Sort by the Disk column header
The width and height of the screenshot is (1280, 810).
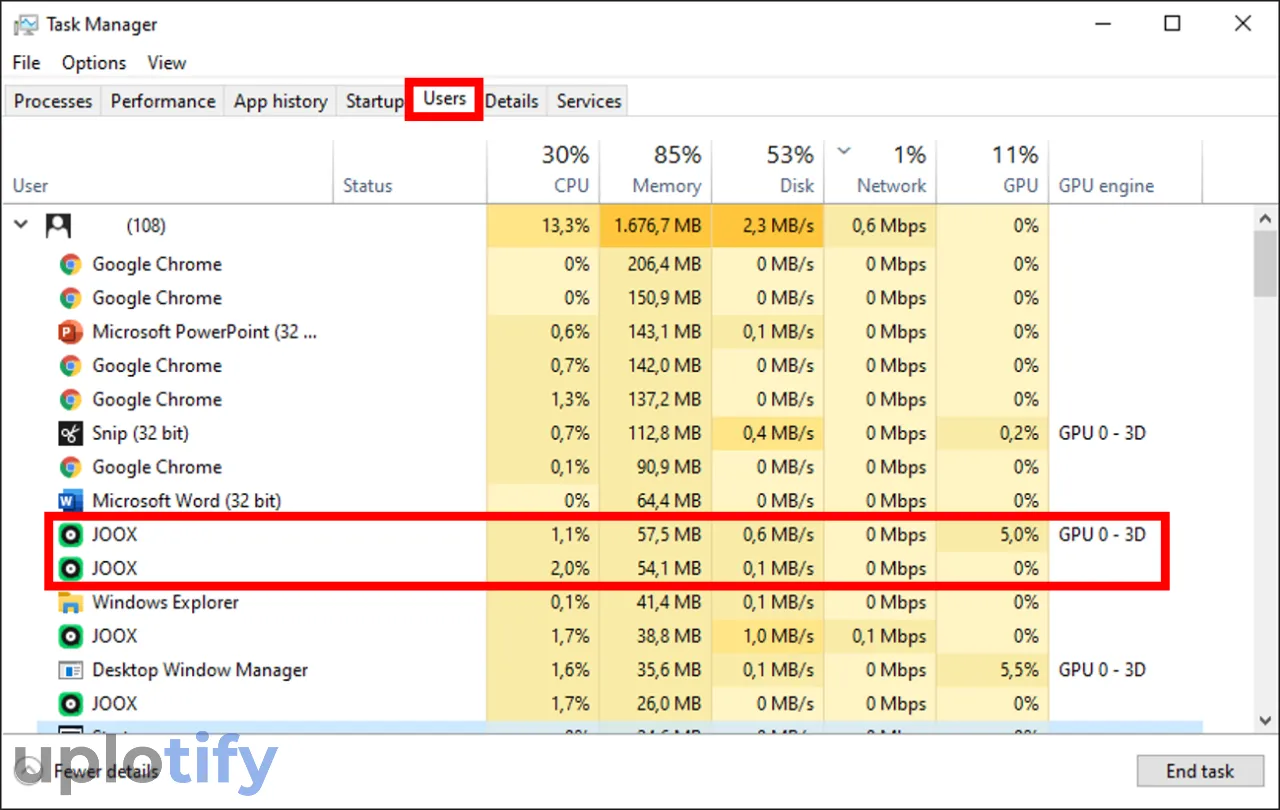[767, 171]
